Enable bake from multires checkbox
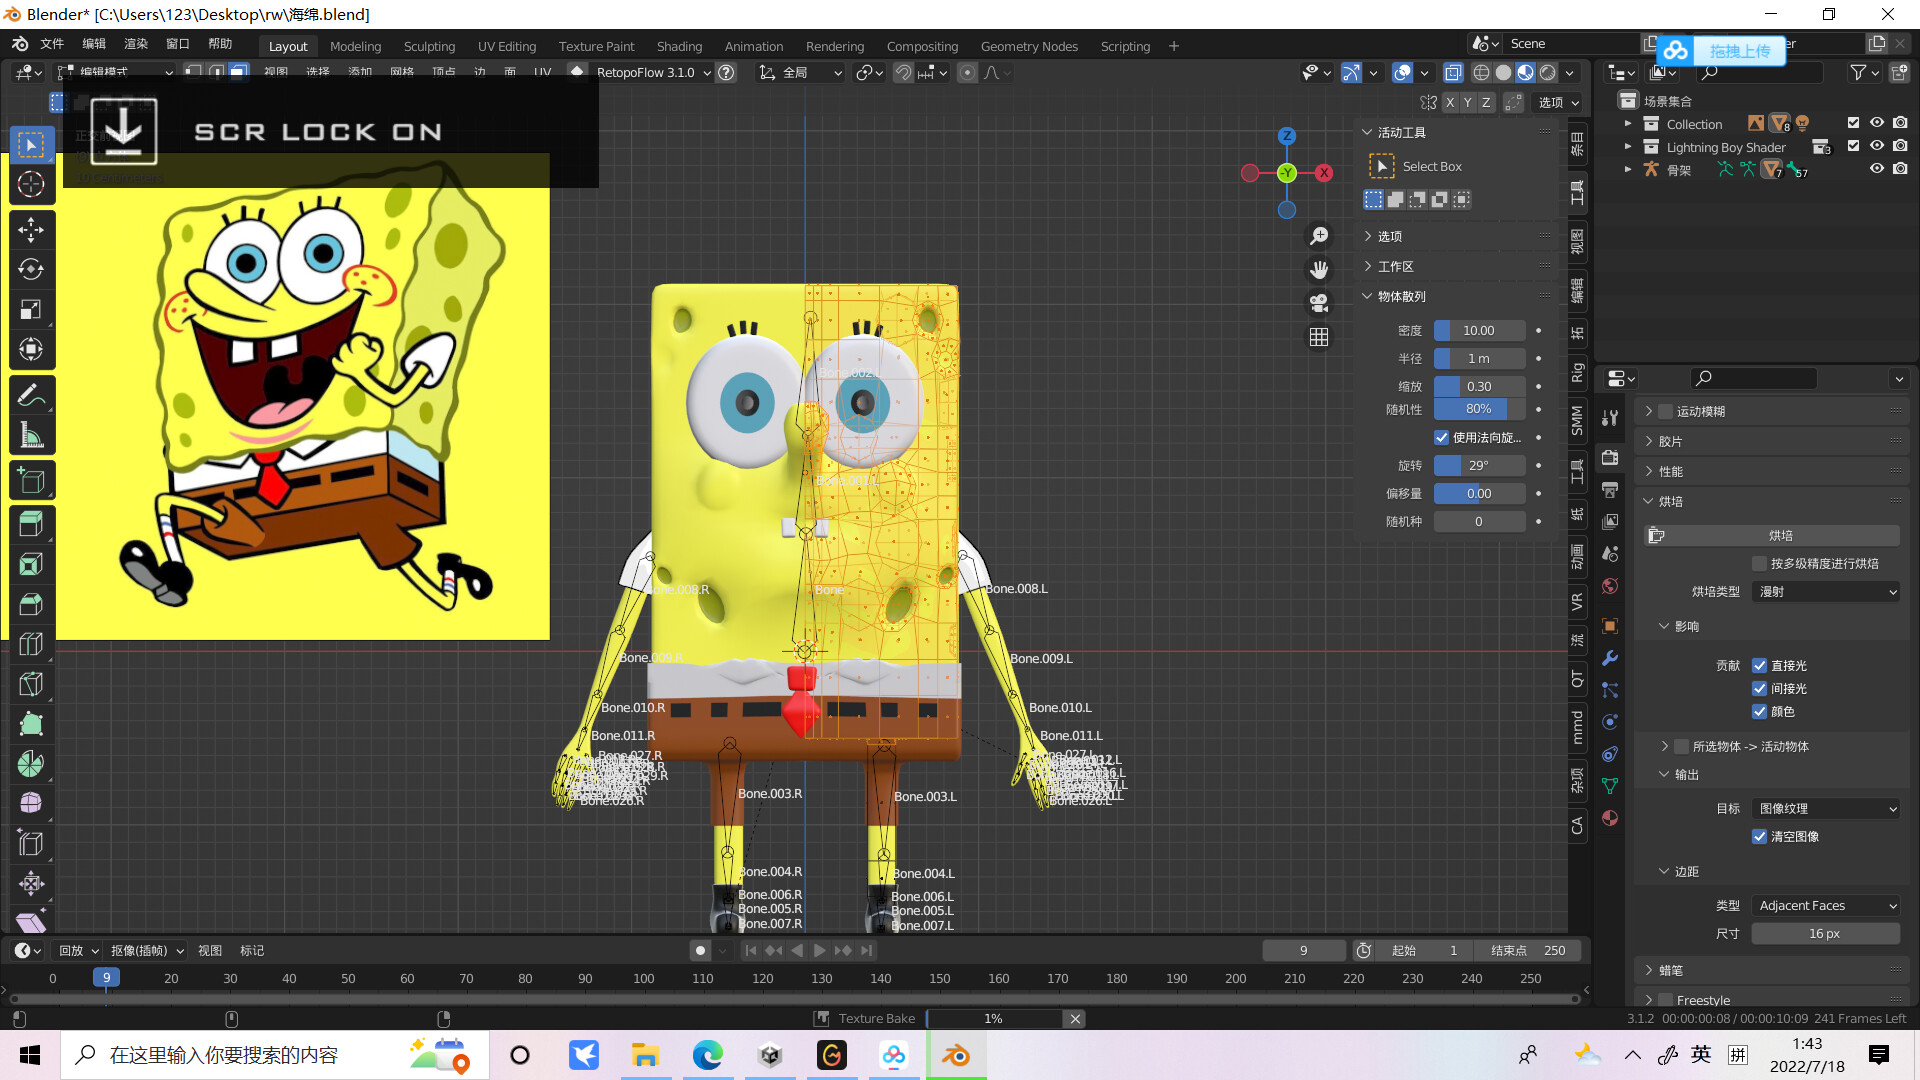Screen dimensions: 1920x1080 (x=1759, y=564)
